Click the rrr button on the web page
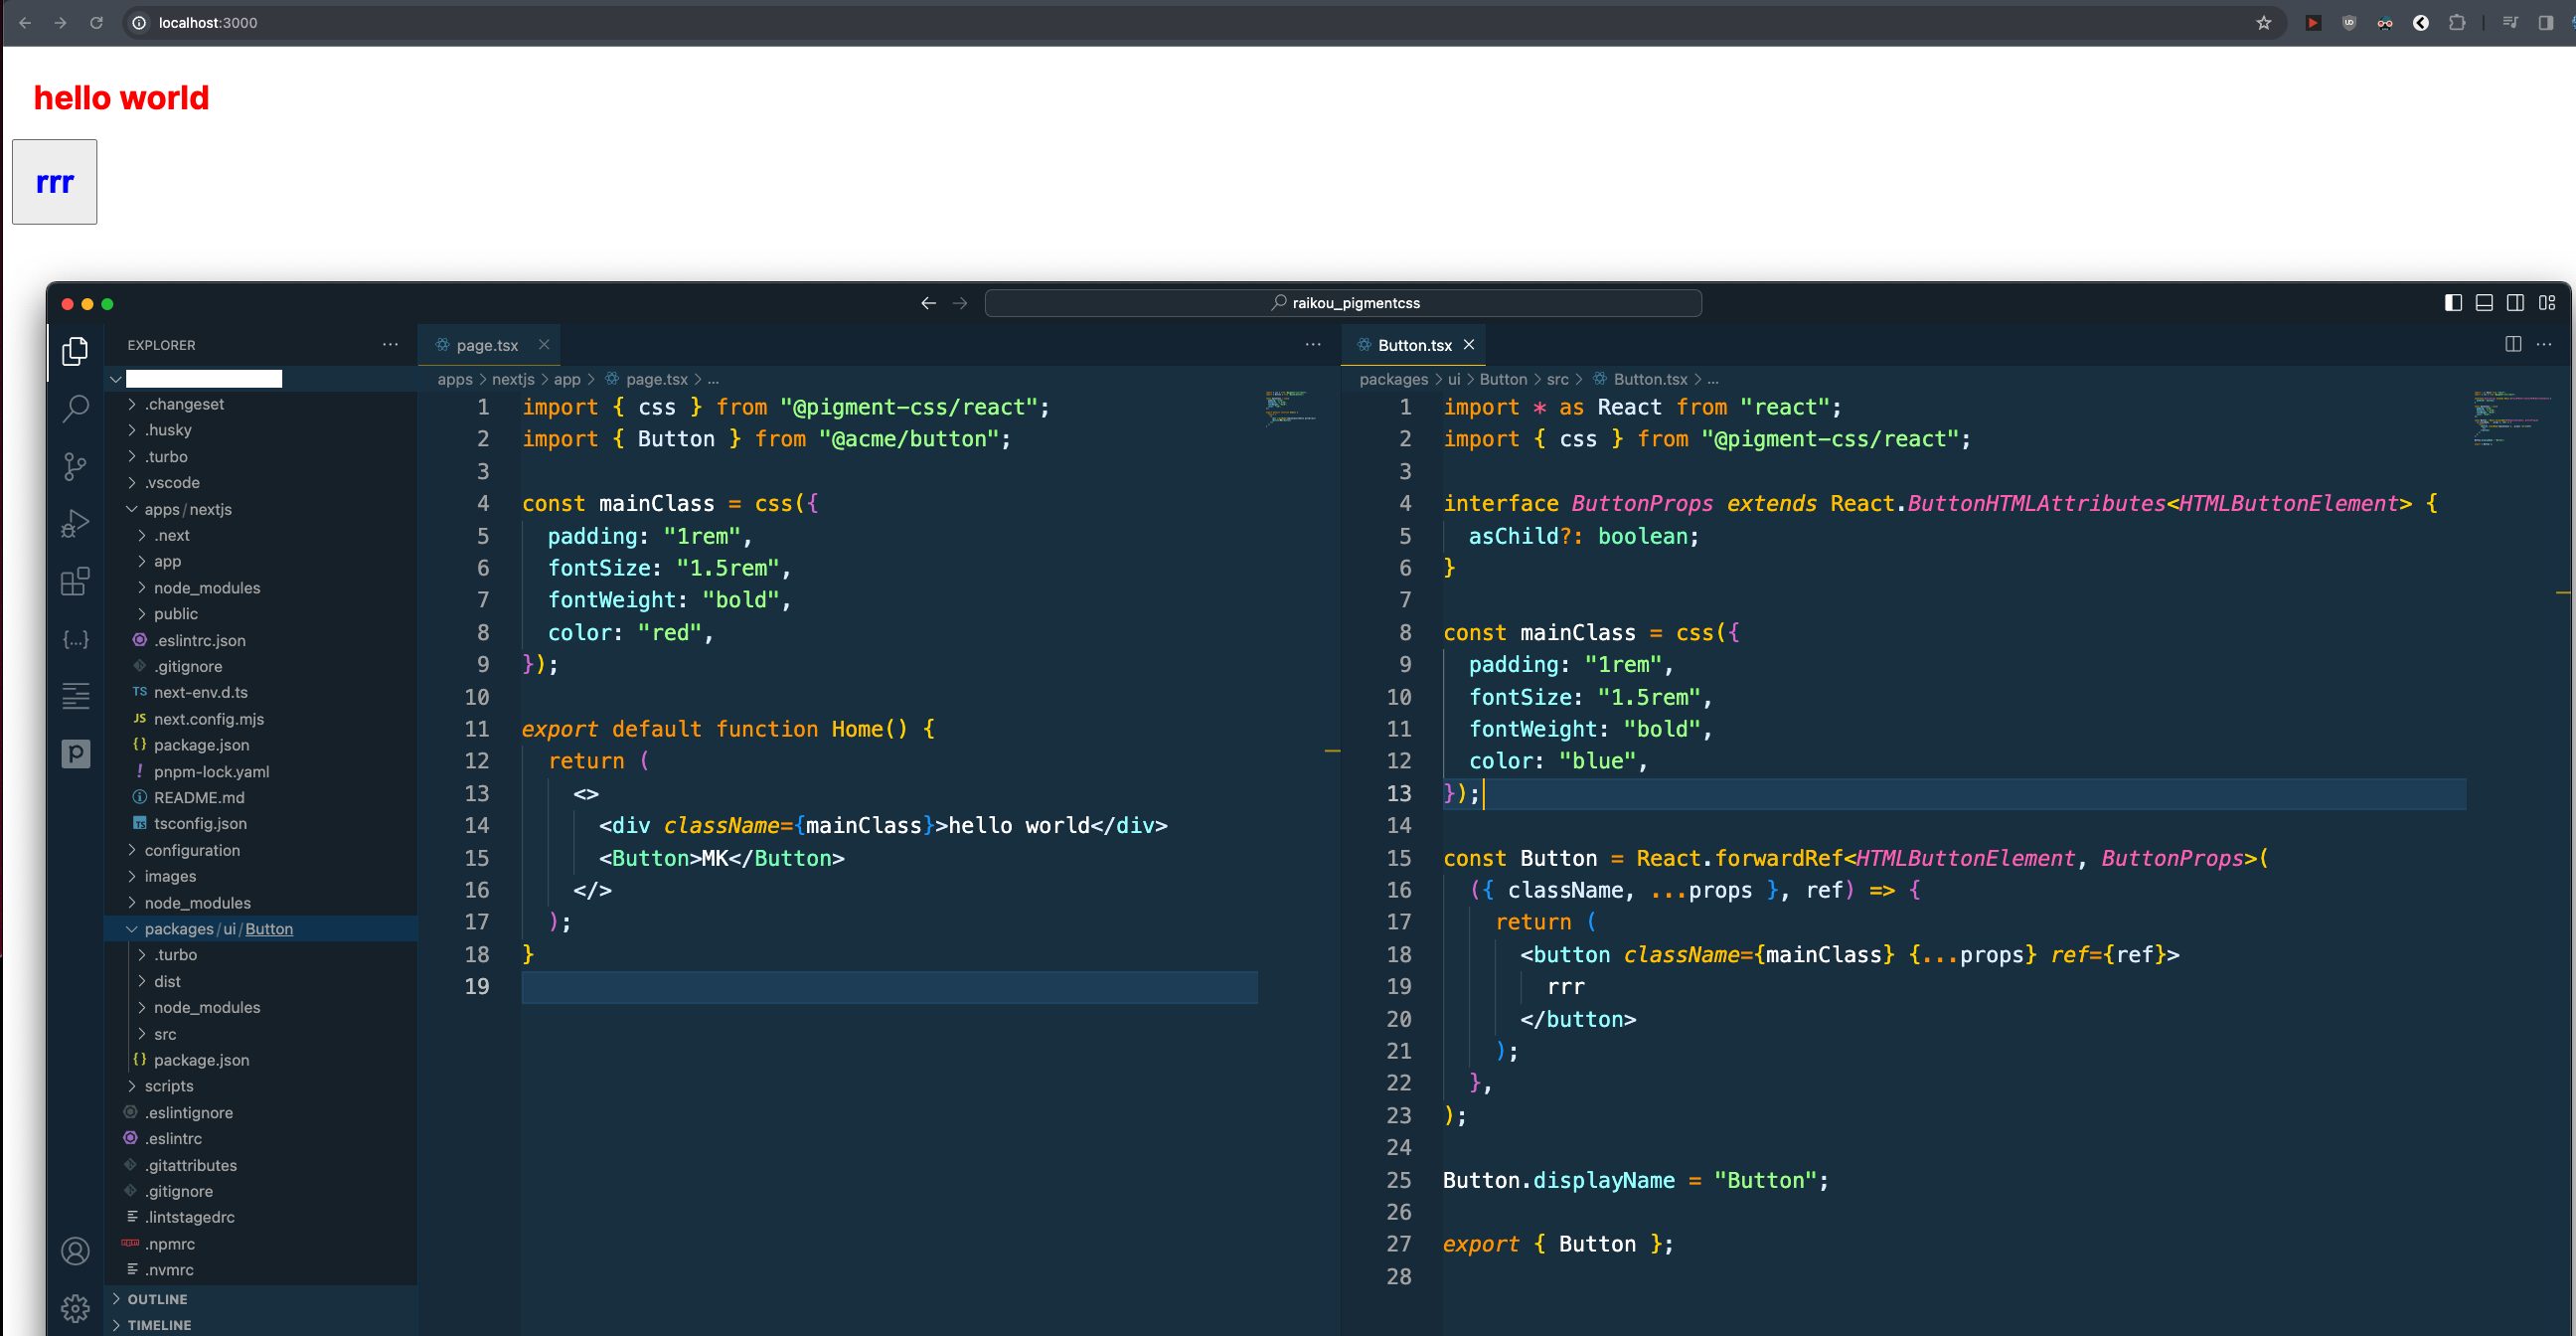Screen dimensions: 2576x1336 pos(54,181)
